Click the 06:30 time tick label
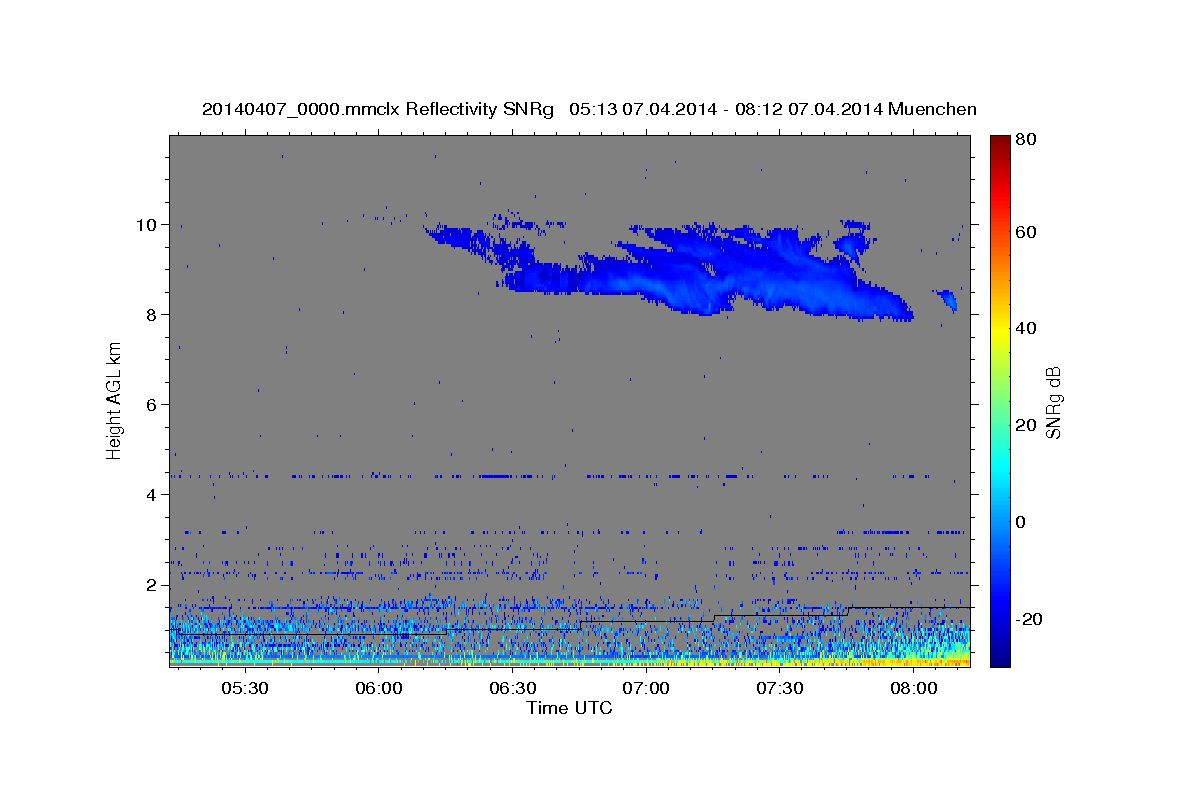The width and height of the screenshot is (1200, 800). coord(512,688)
